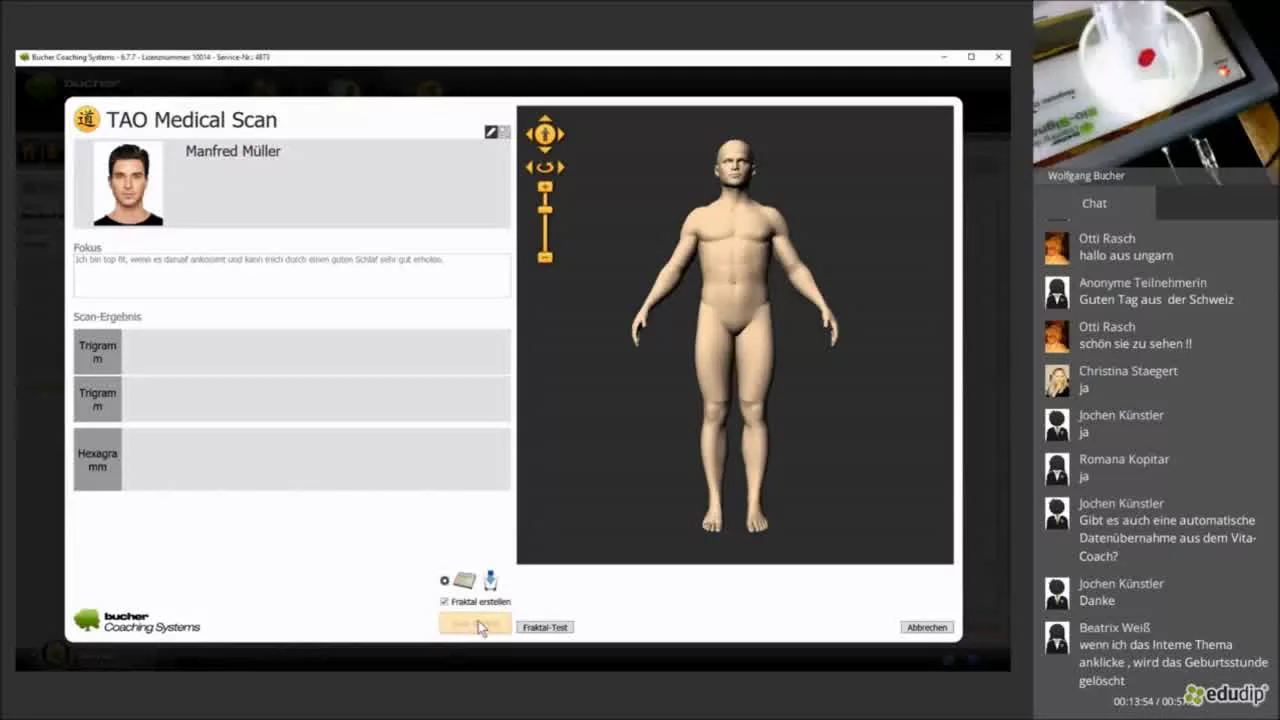This screenshot has height=720, width=1280.
Task: Click the client name 'Manfred Müller'
Action: (x=233, y=151)
